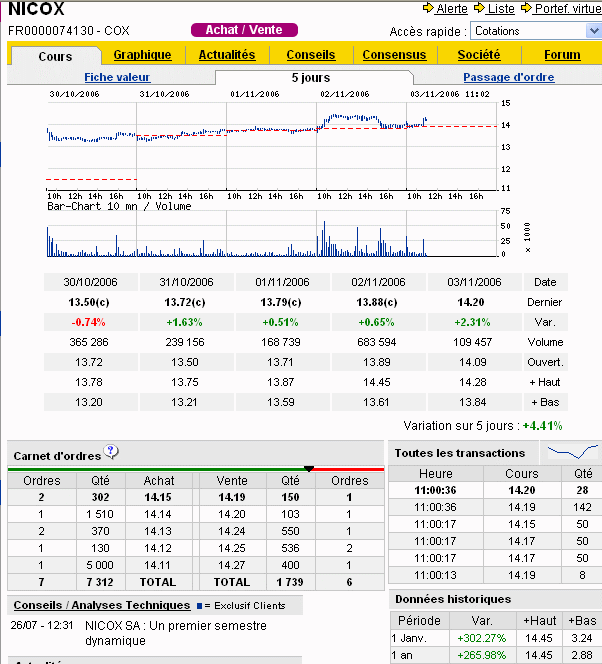
Task: Open the Société tab
Action: tap(479, 55)
